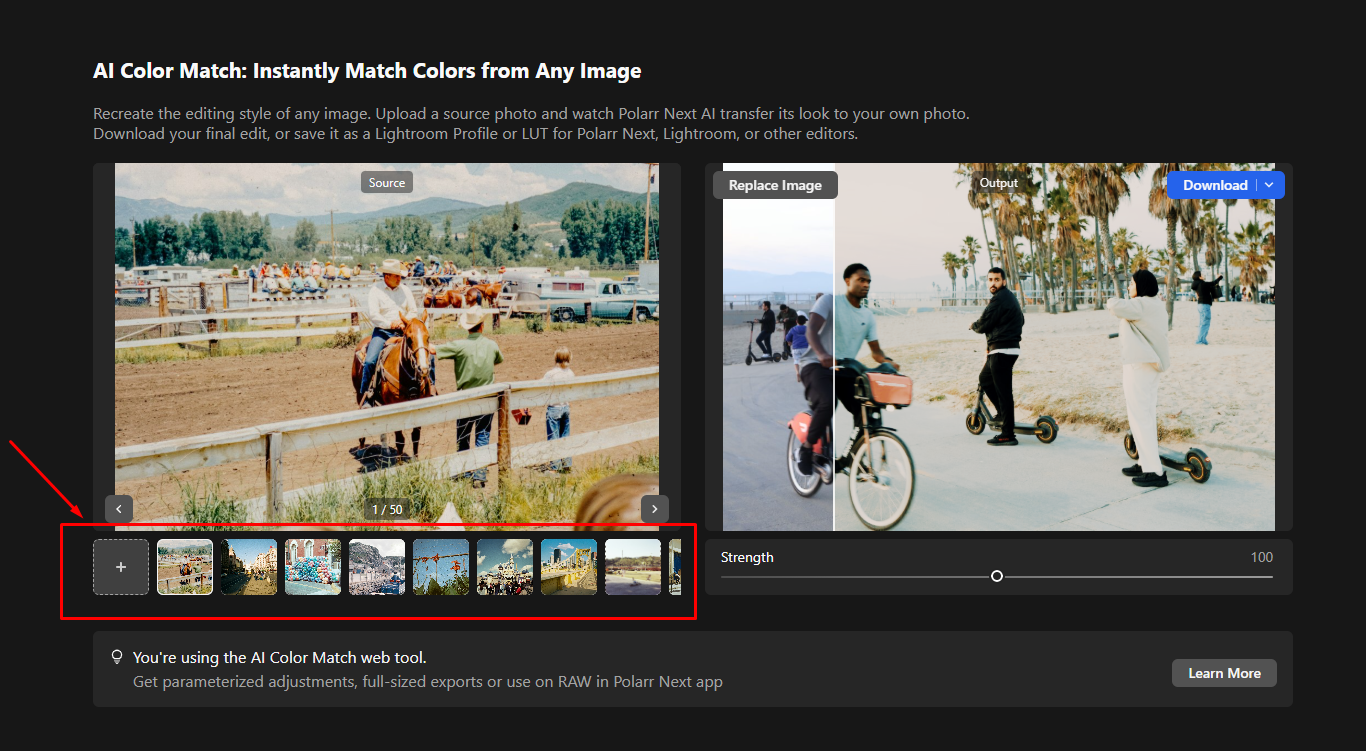The width and height of the screenshot is (1366, 751).
Task: Click the blue Download button
Action: [x=1216, y=185]
